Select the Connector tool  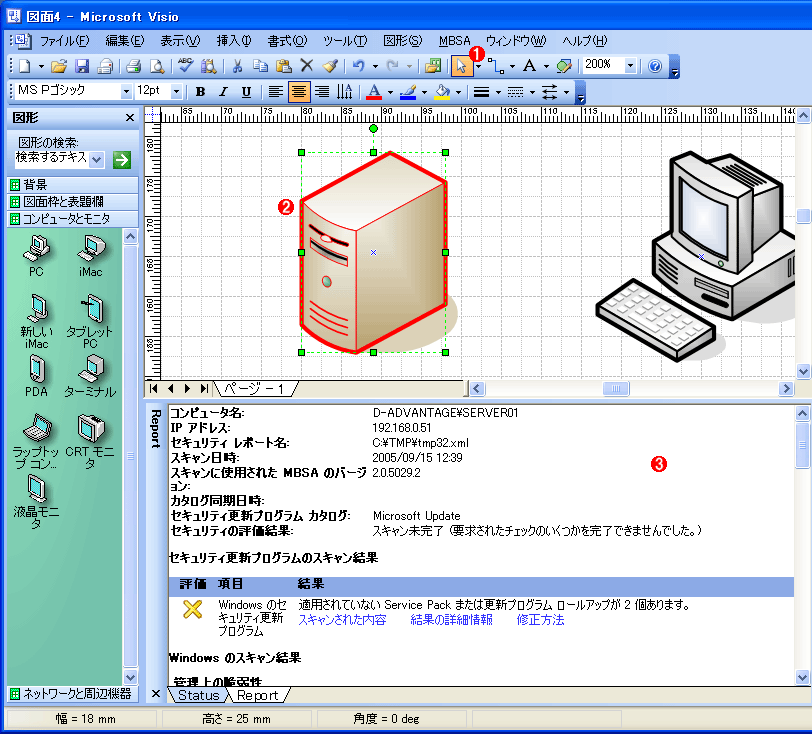pos(496,66)
